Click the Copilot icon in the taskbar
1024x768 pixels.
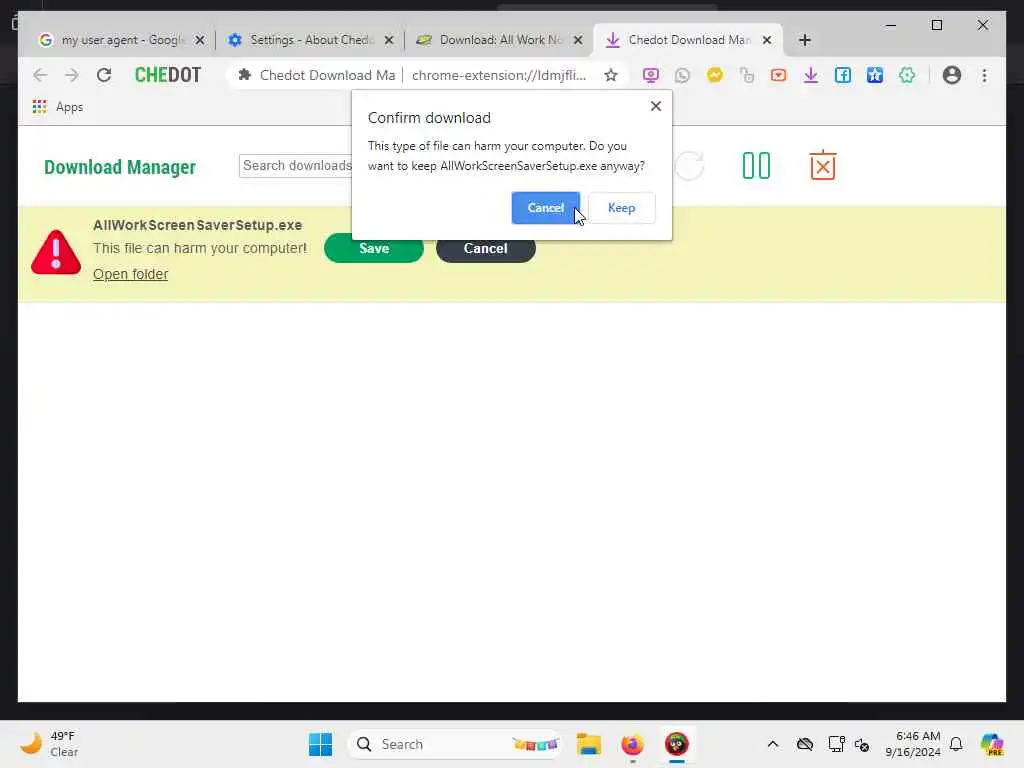tap(991, 744)
